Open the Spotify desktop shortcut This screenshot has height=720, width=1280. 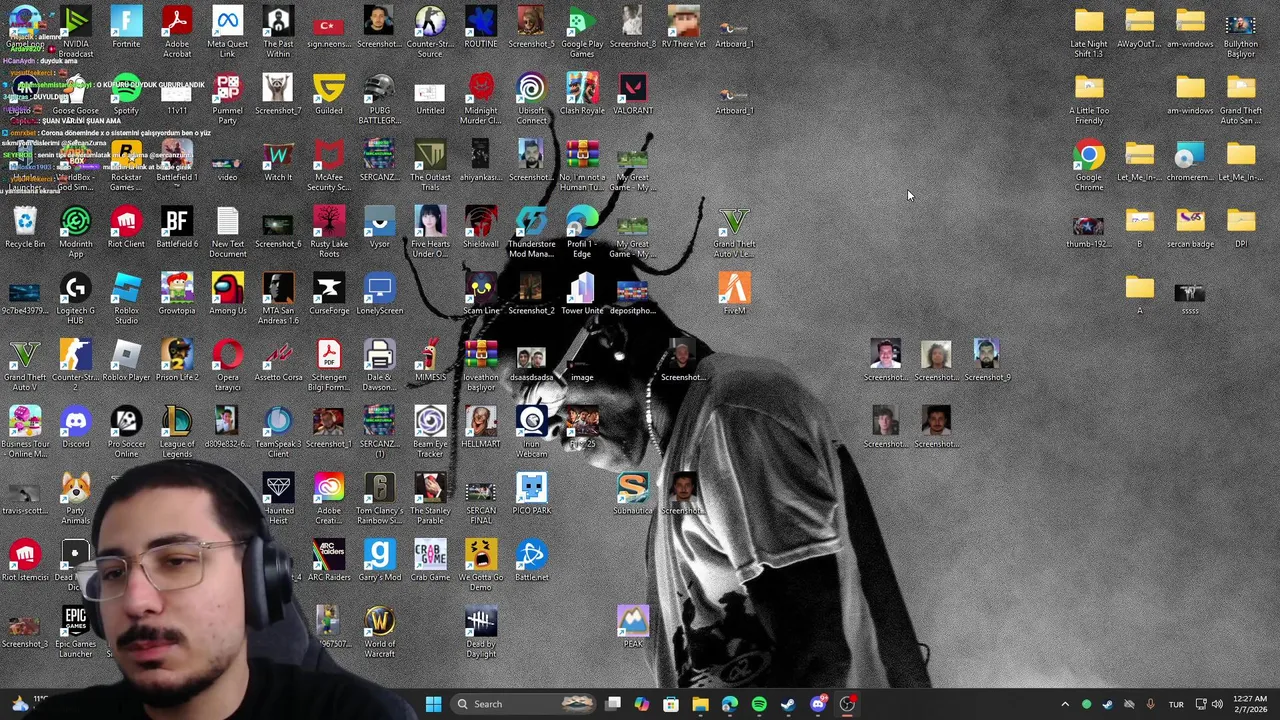126,93
